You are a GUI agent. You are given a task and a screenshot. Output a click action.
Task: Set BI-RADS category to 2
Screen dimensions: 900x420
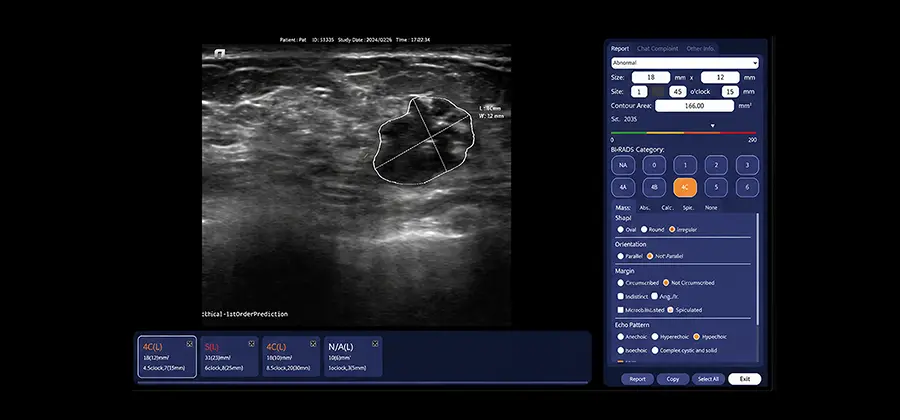point(716,165)
